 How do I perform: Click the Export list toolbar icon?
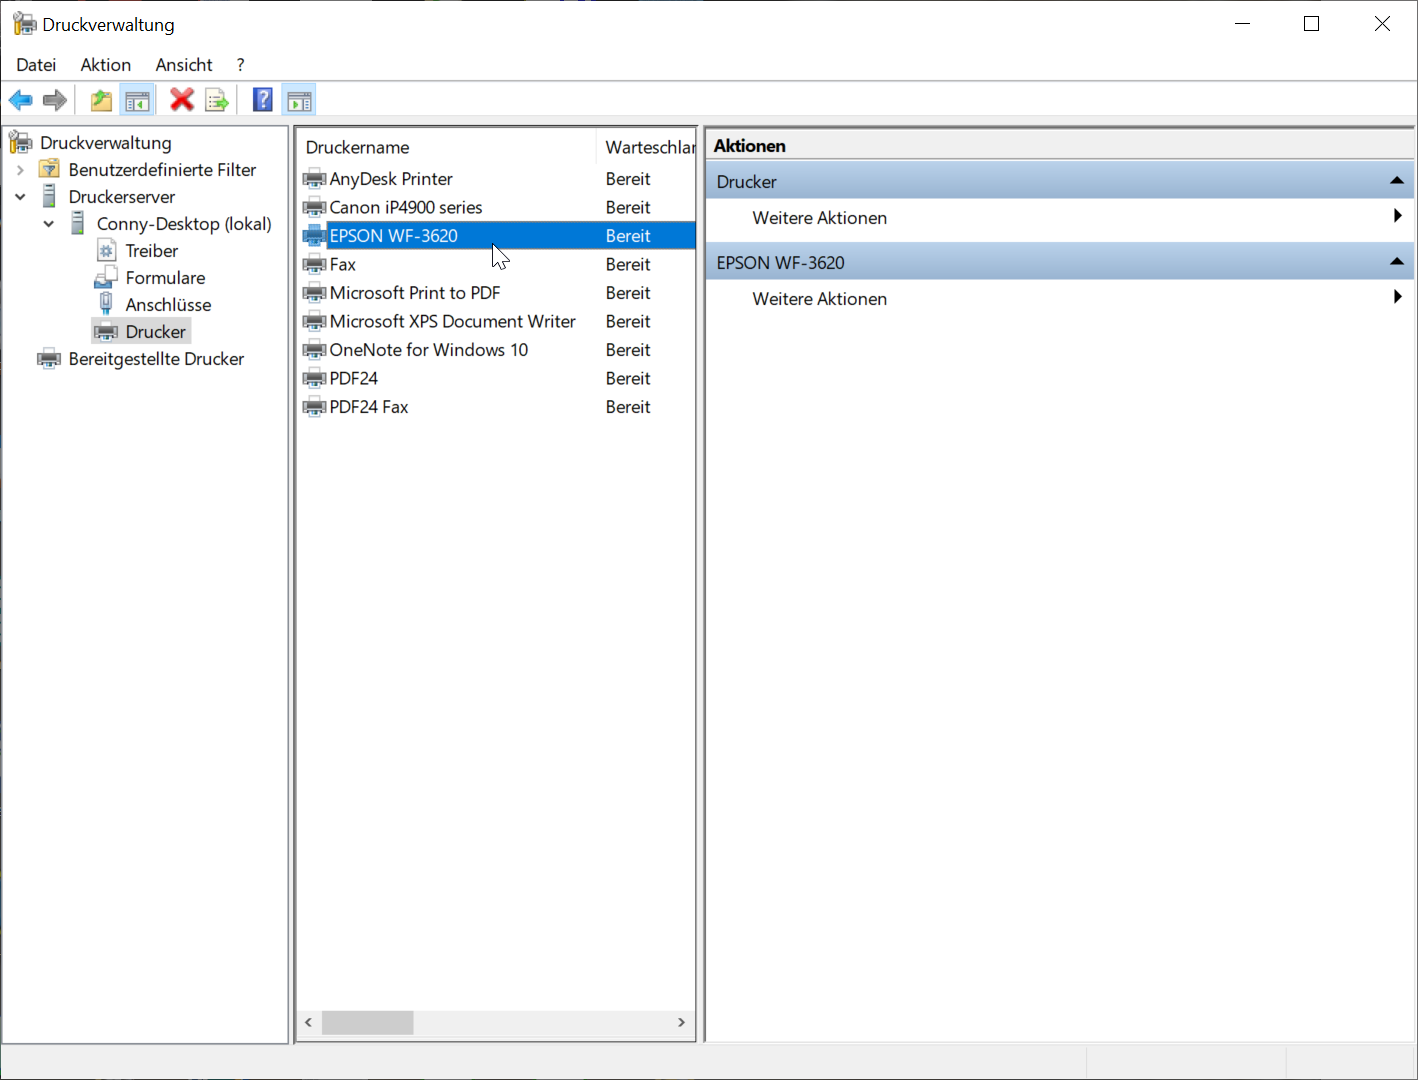(216, 100)
